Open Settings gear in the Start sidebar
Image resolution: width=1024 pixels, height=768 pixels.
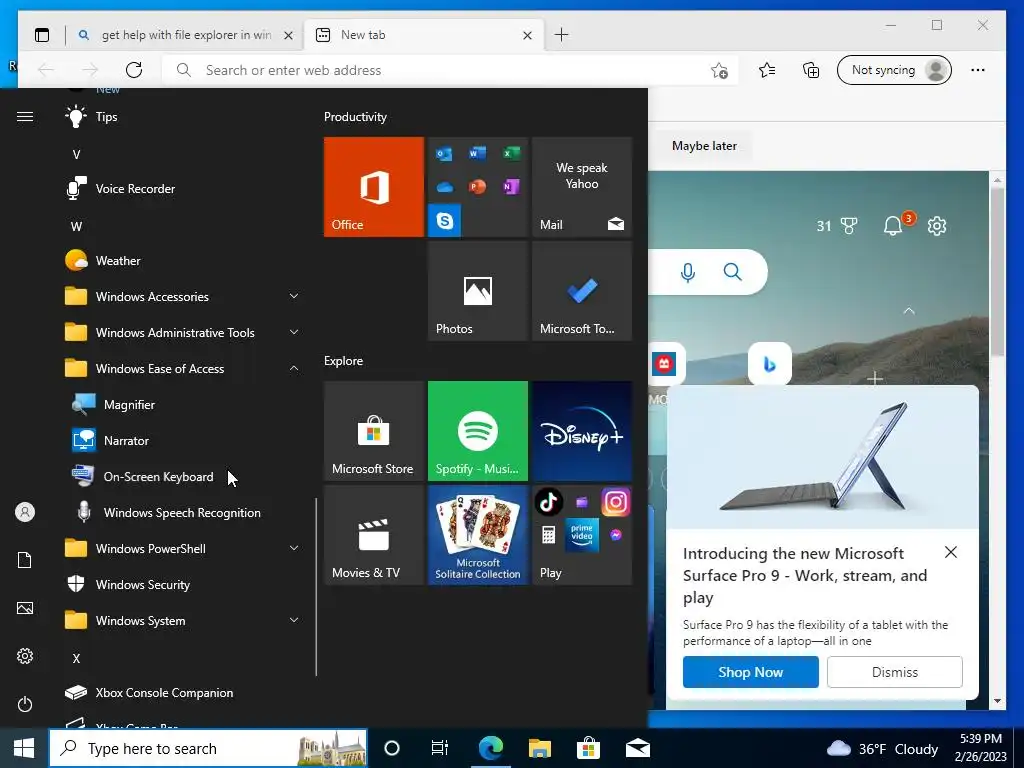coord(25,656)
